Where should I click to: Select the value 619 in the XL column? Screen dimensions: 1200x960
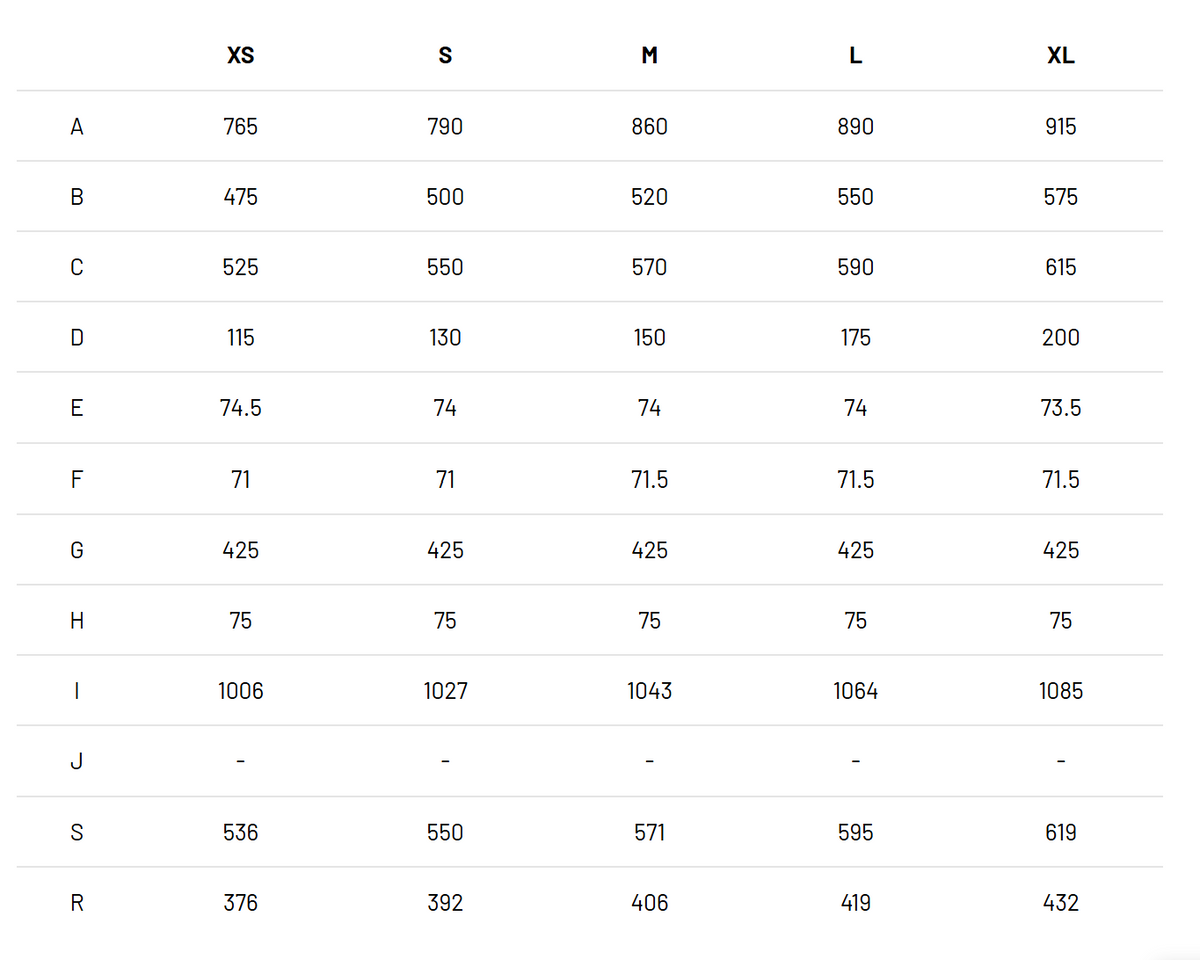point(1061,832)
